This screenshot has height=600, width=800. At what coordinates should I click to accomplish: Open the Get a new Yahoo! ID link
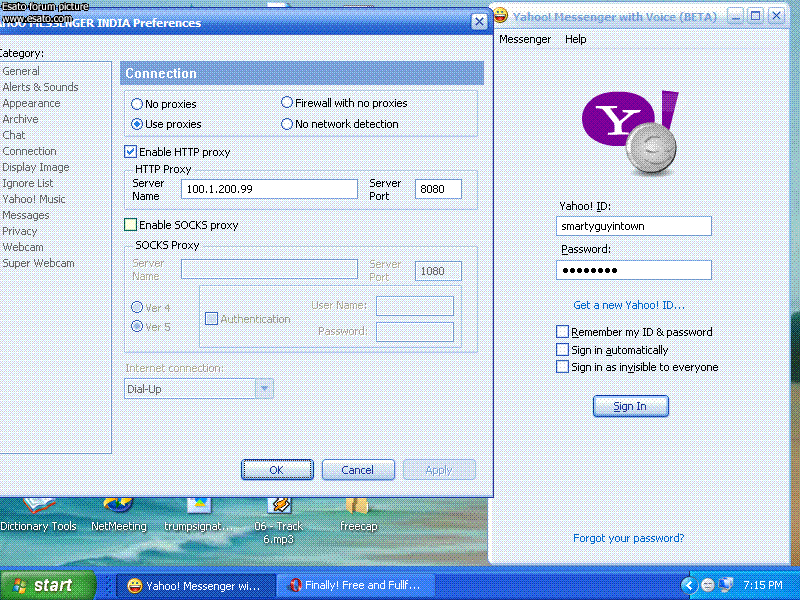[x=629, y=305]
